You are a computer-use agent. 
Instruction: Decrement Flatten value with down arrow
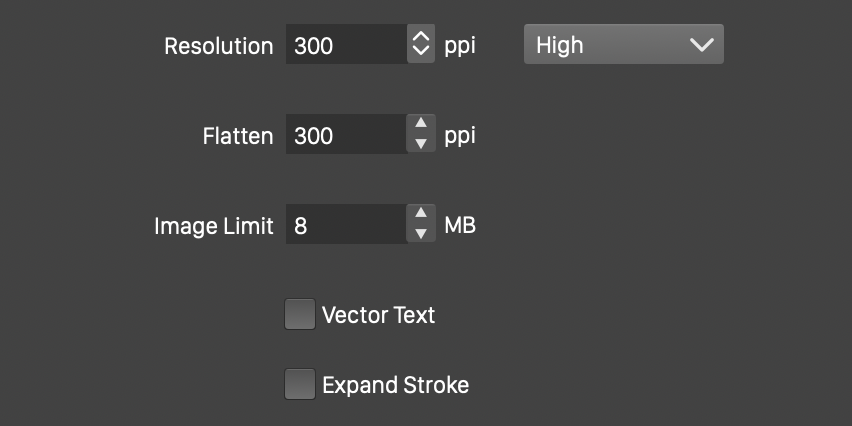[421, 144]
